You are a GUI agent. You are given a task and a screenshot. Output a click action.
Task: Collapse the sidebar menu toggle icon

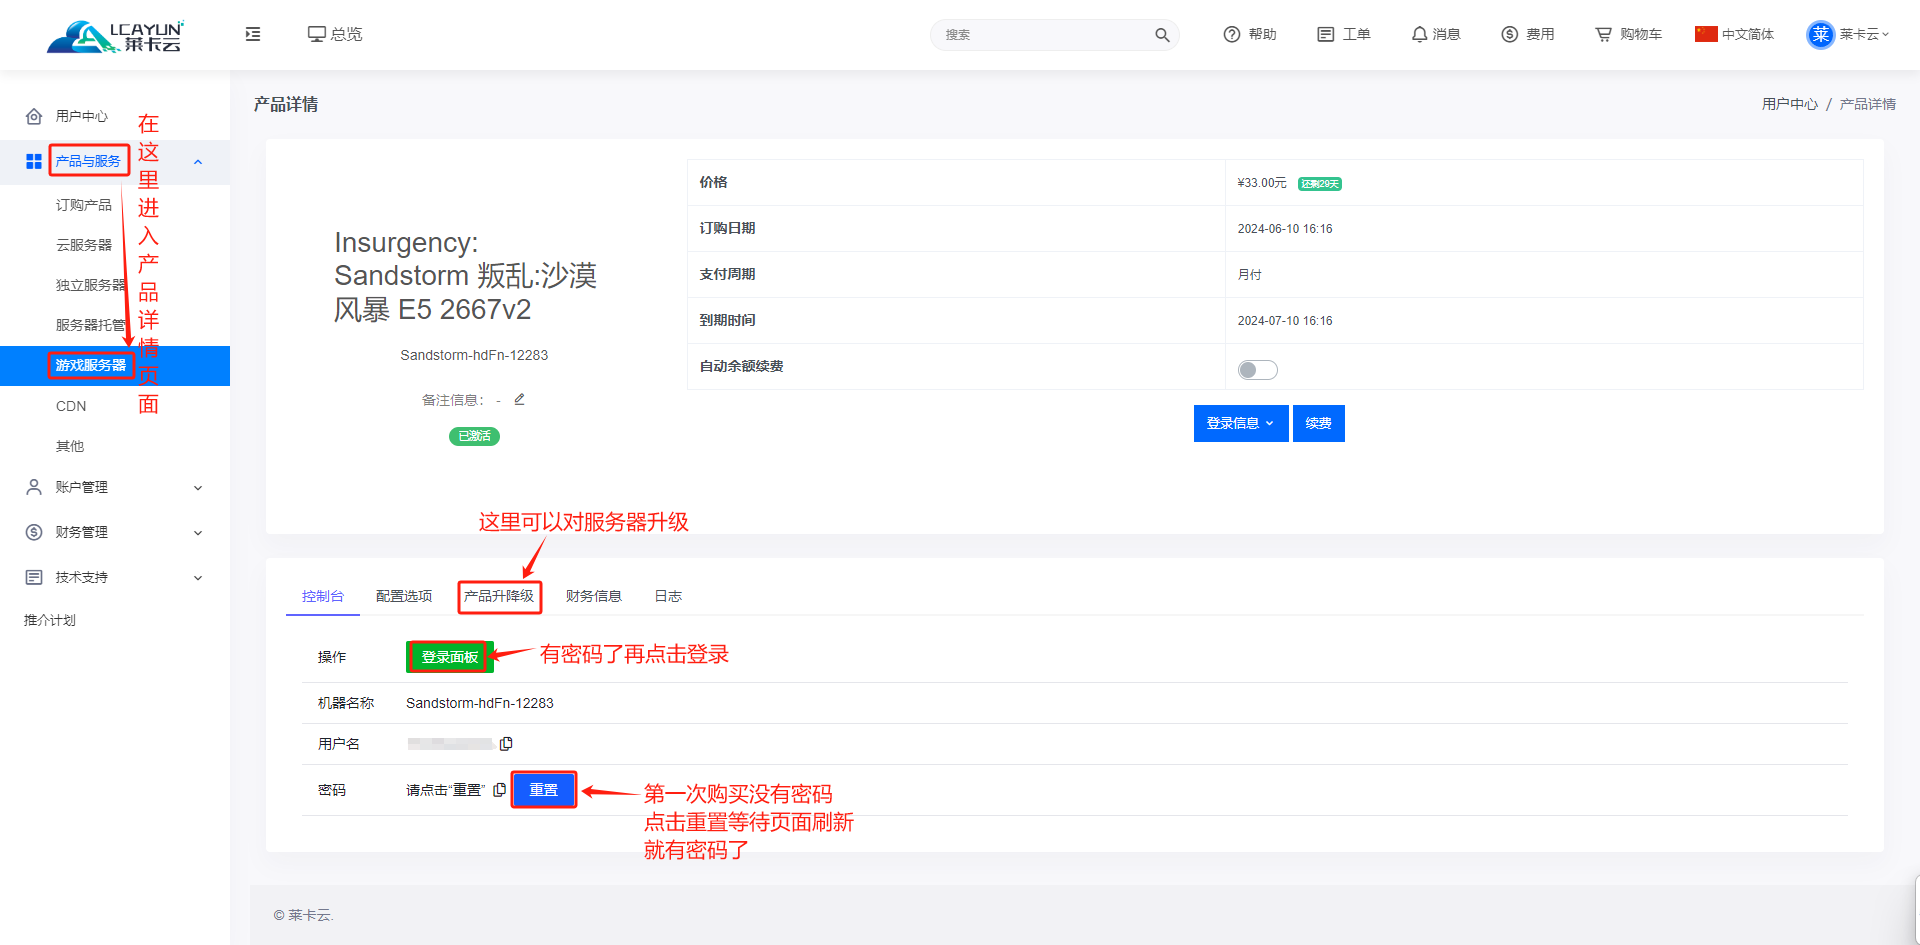pos(253,34)
